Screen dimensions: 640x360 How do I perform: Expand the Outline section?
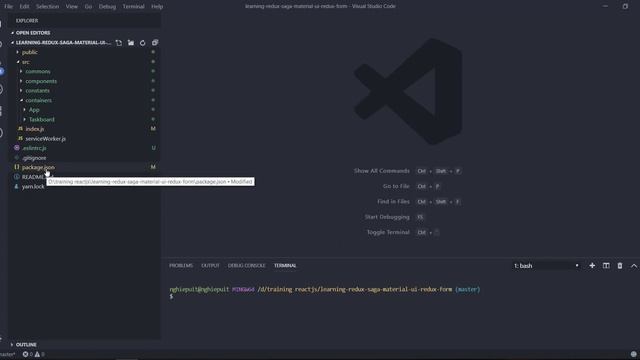26,345
